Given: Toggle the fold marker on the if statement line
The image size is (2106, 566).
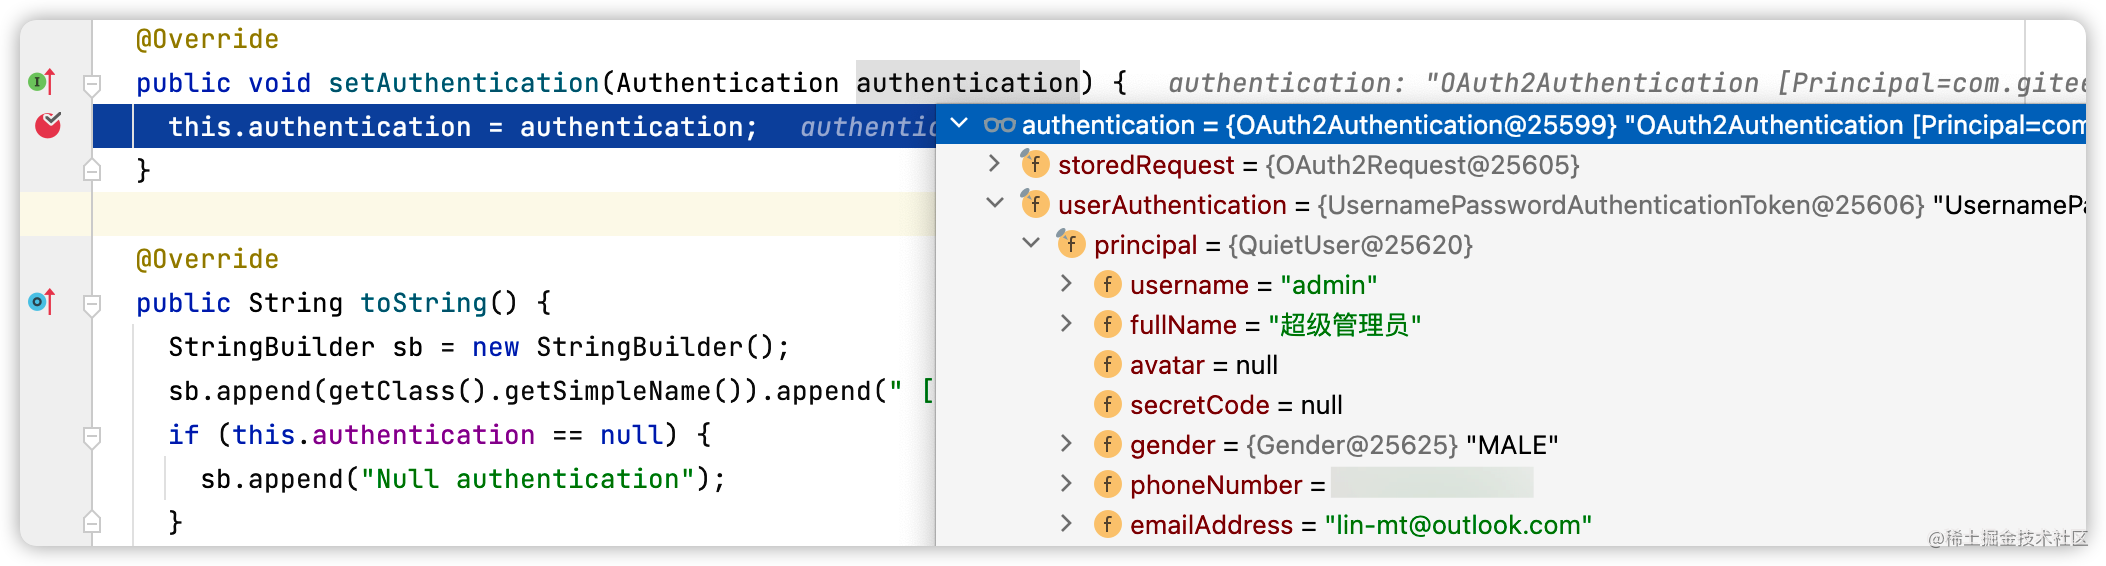Looking at the screenshot, I should [92, 436].
